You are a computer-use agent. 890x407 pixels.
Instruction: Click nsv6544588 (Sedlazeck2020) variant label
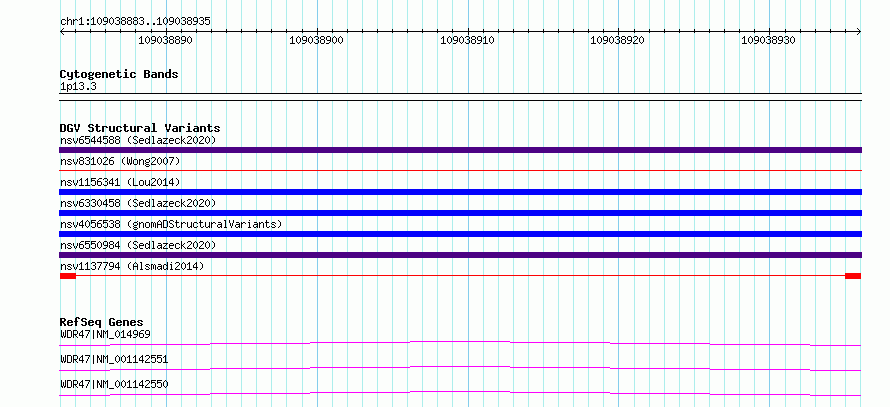click(138, 140)
